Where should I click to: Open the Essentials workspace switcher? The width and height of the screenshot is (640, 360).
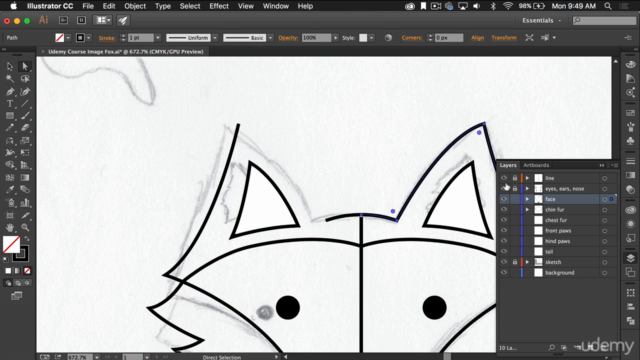point(541,20)
